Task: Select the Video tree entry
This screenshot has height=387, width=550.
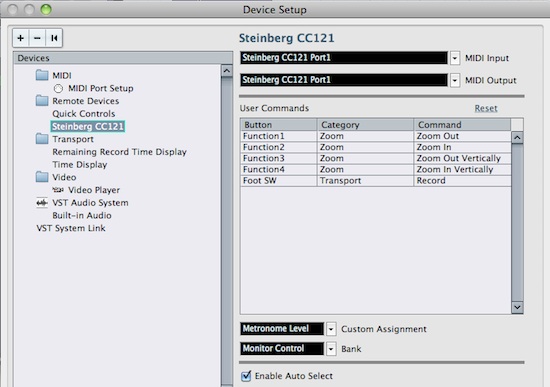Action: [x=64, y=177]
